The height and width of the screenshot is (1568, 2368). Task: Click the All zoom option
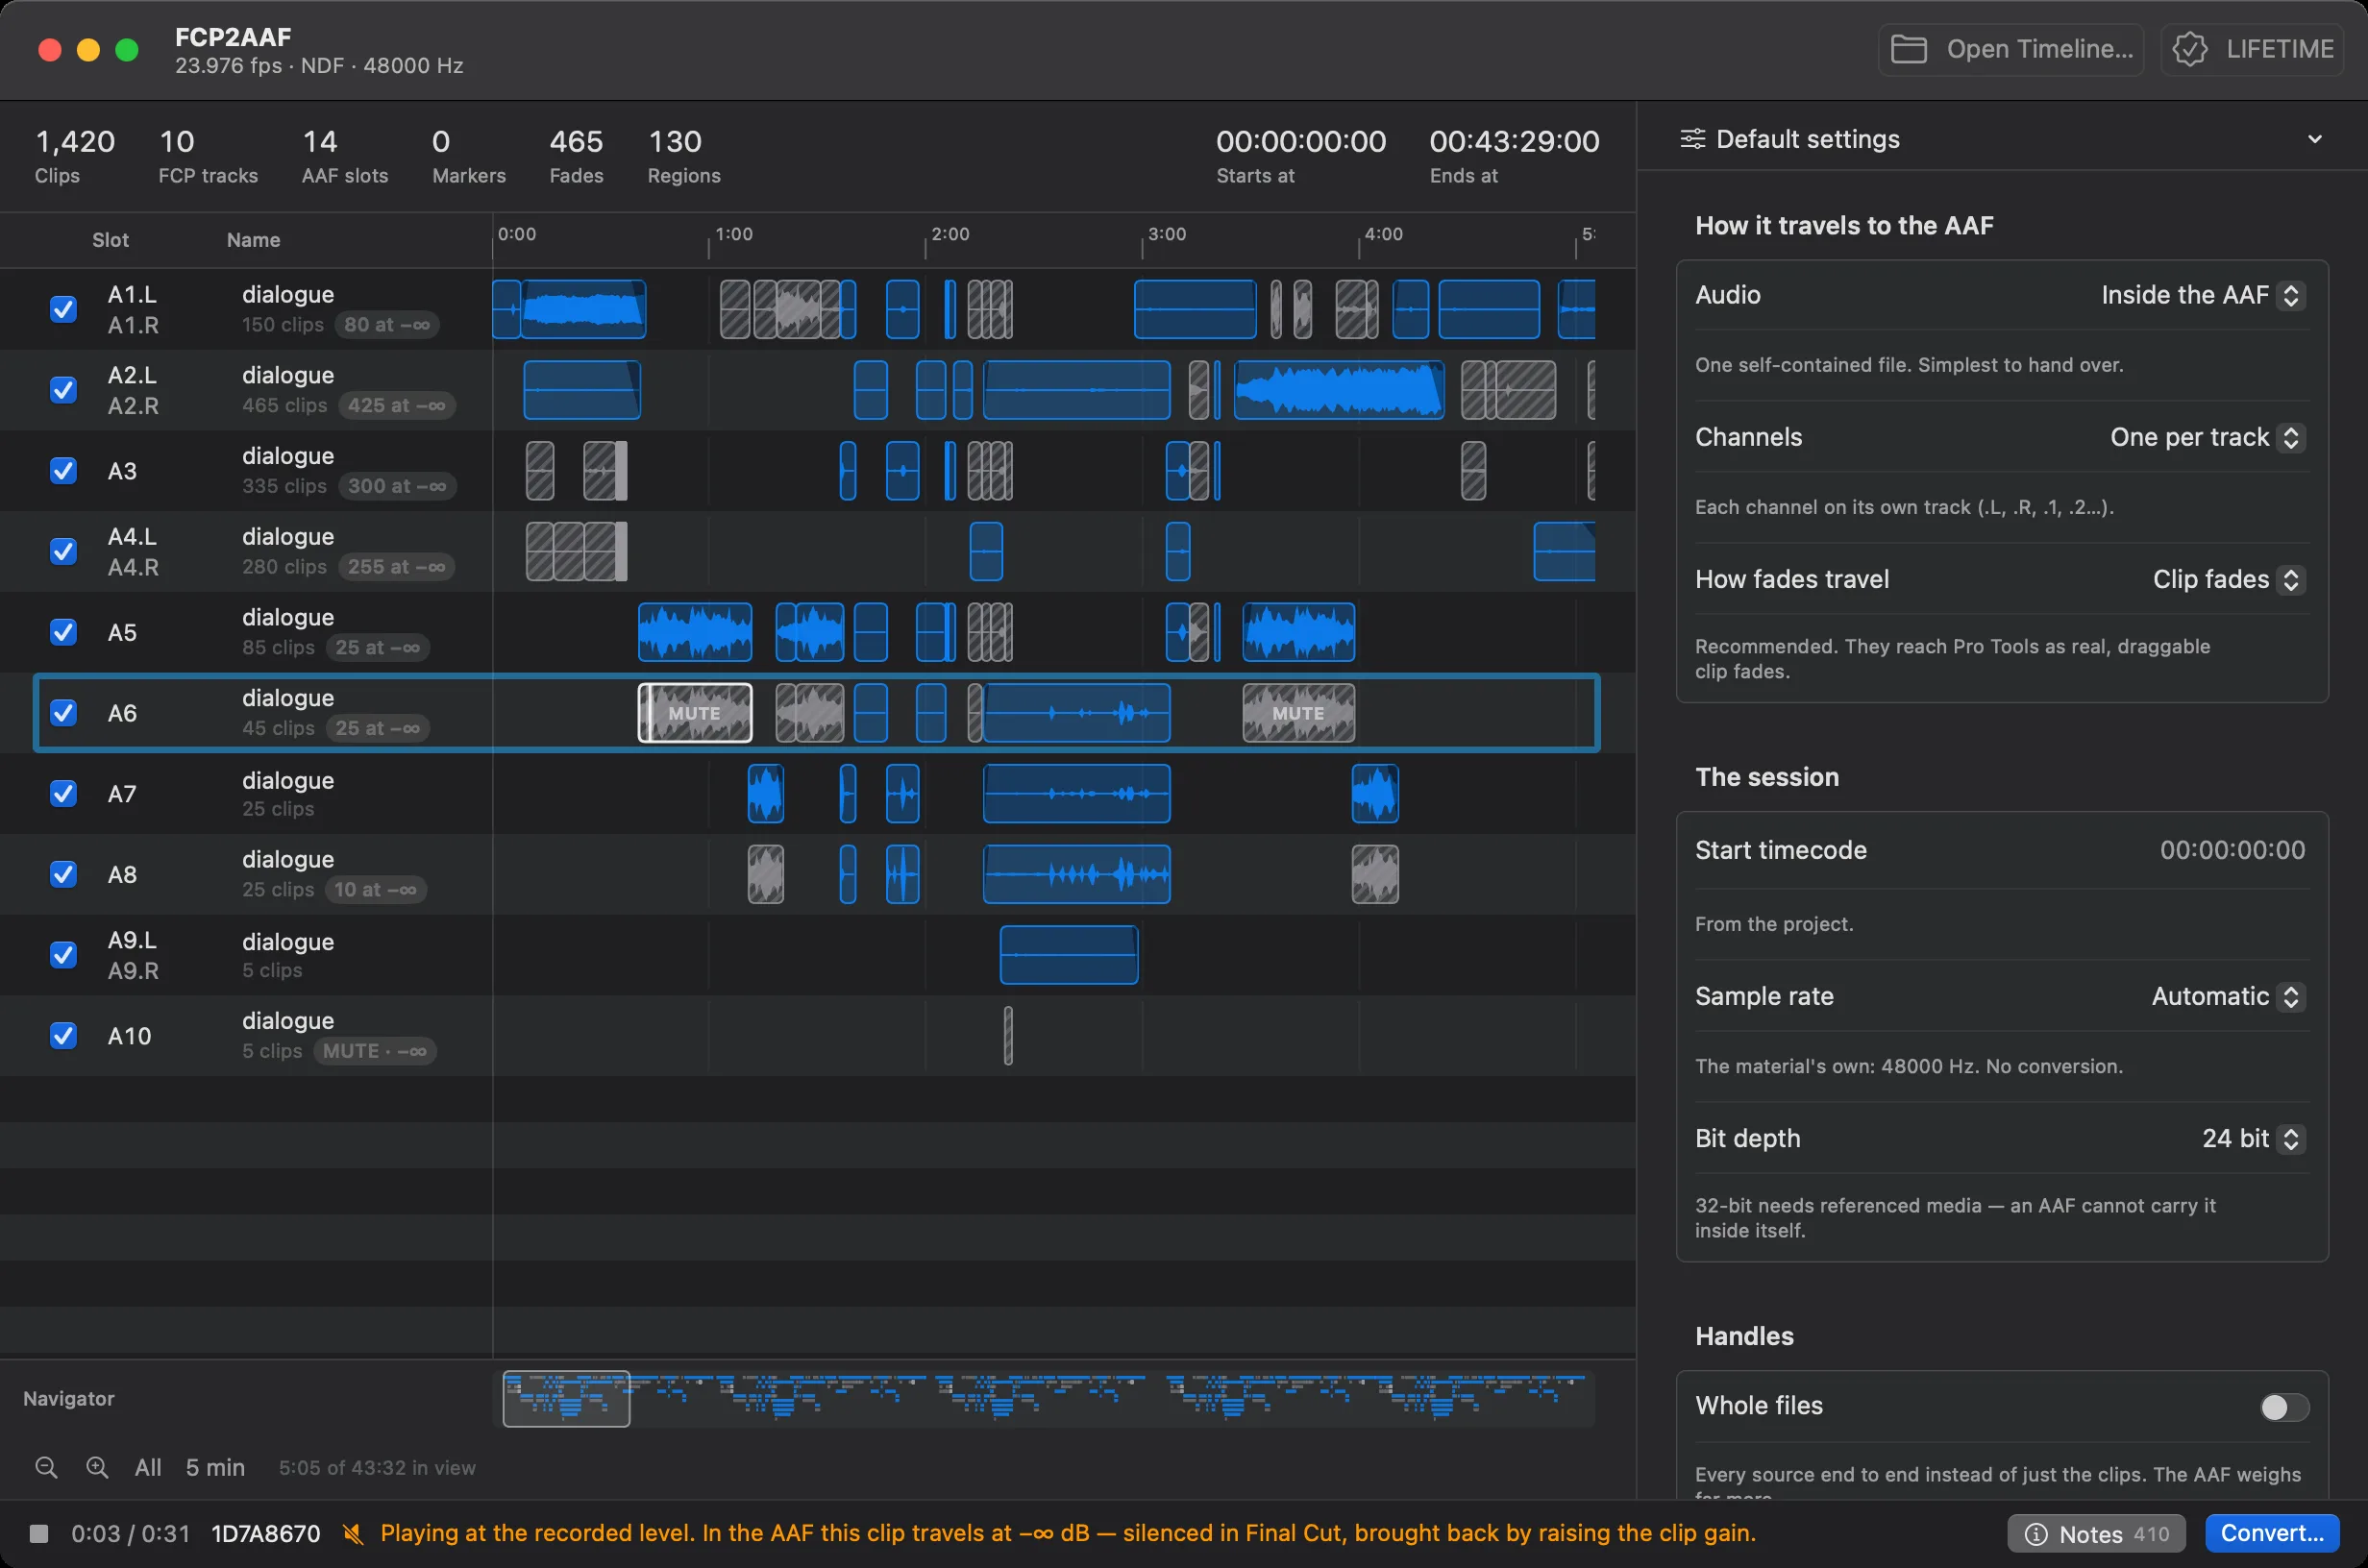(x=148, y=1467)
